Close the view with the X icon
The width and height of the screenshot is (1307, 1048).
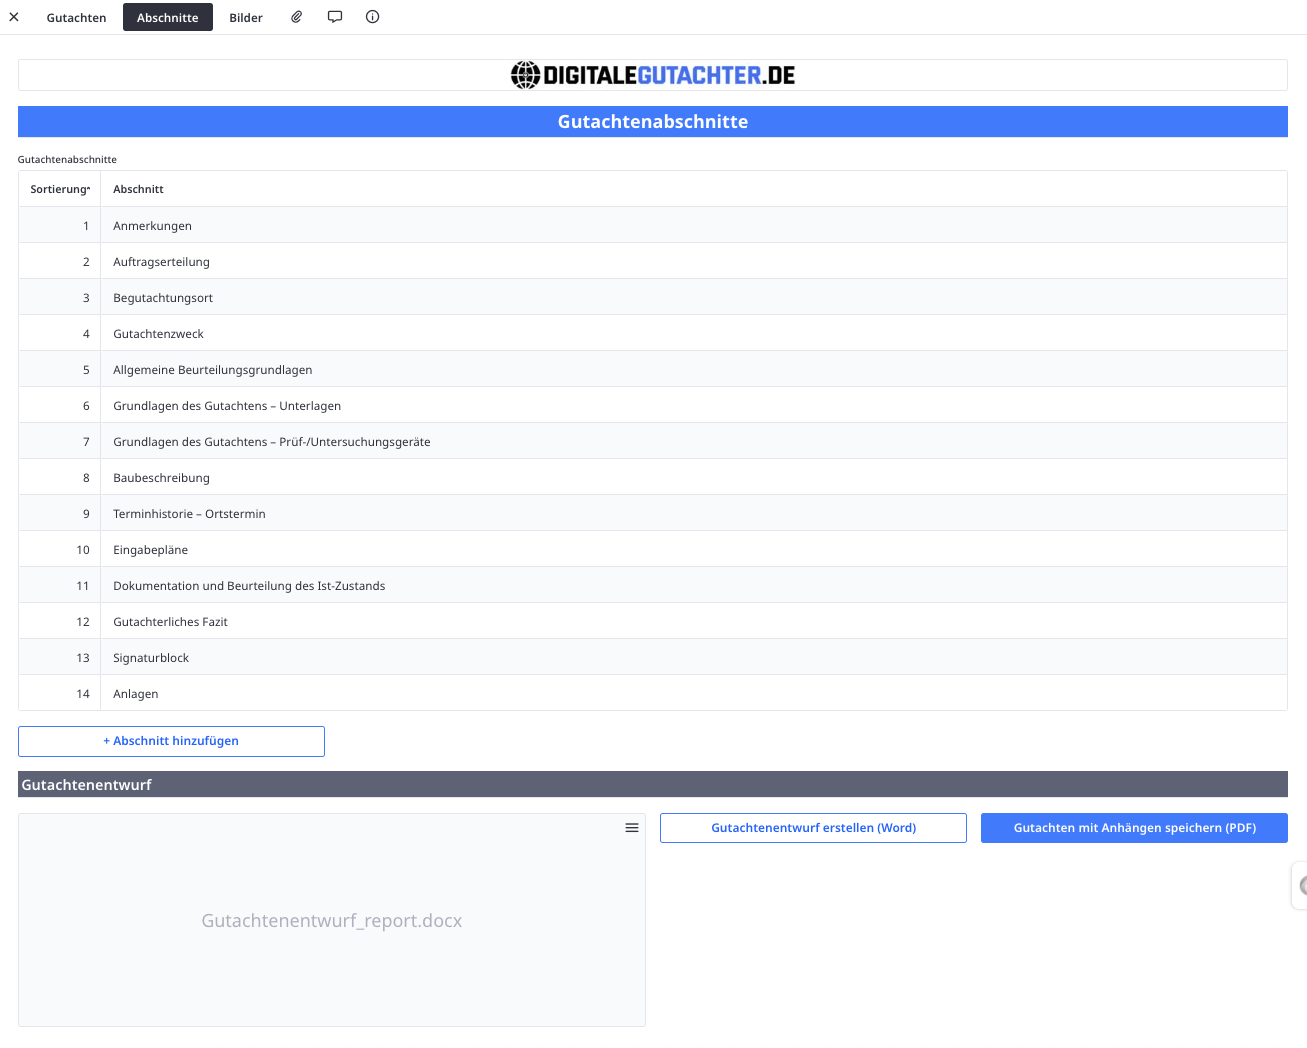pyautogui.click(x=14, y=17)
